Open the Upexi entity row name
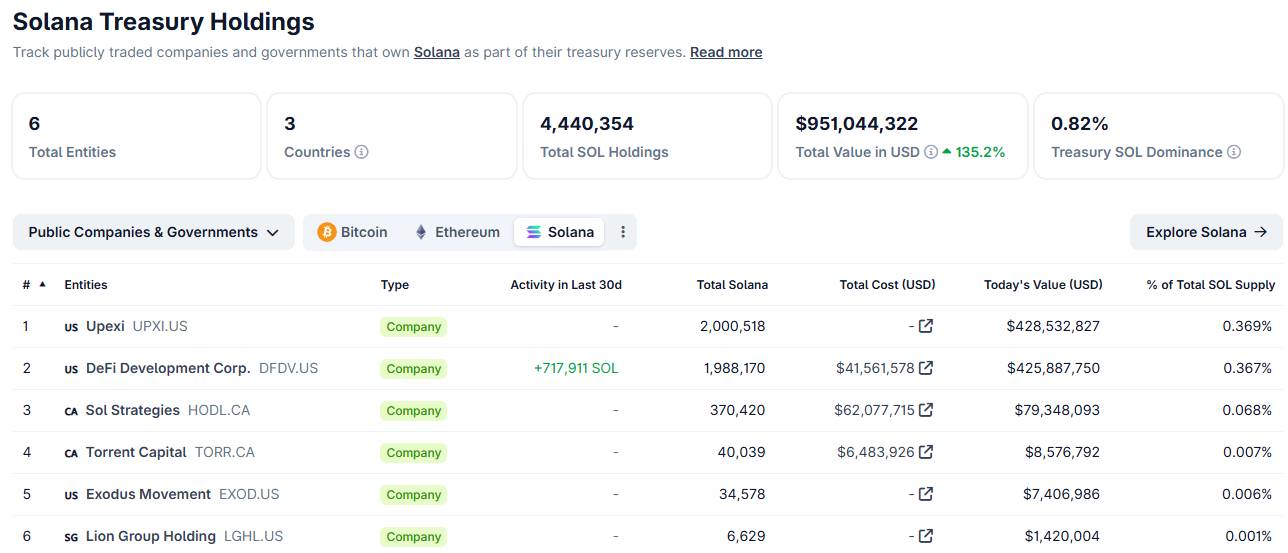Screen dimensions: 1288x553 [105, 326]
